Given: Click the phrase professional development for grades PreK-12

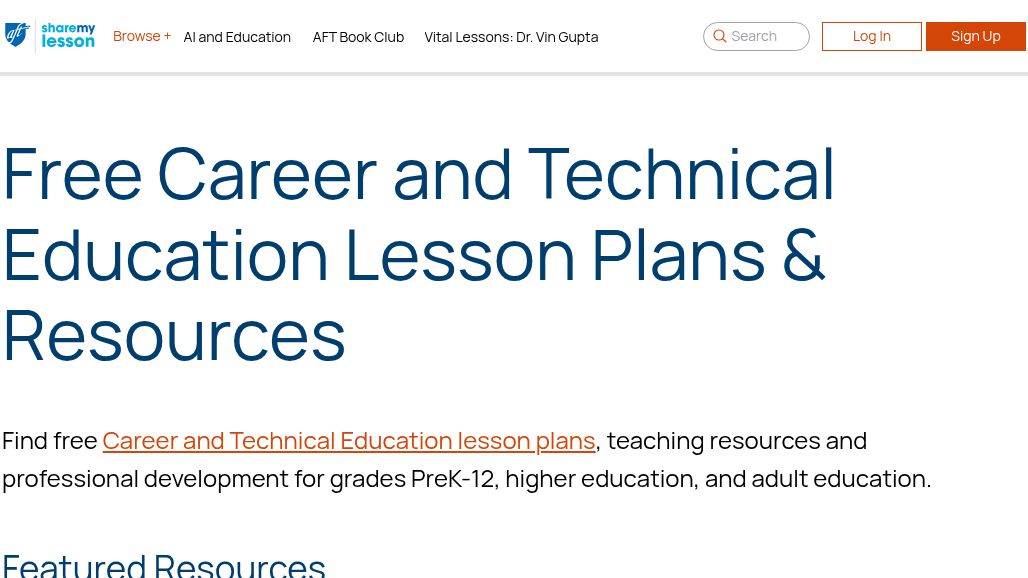Looking at the screenshot, I should (x=250, y=479).
